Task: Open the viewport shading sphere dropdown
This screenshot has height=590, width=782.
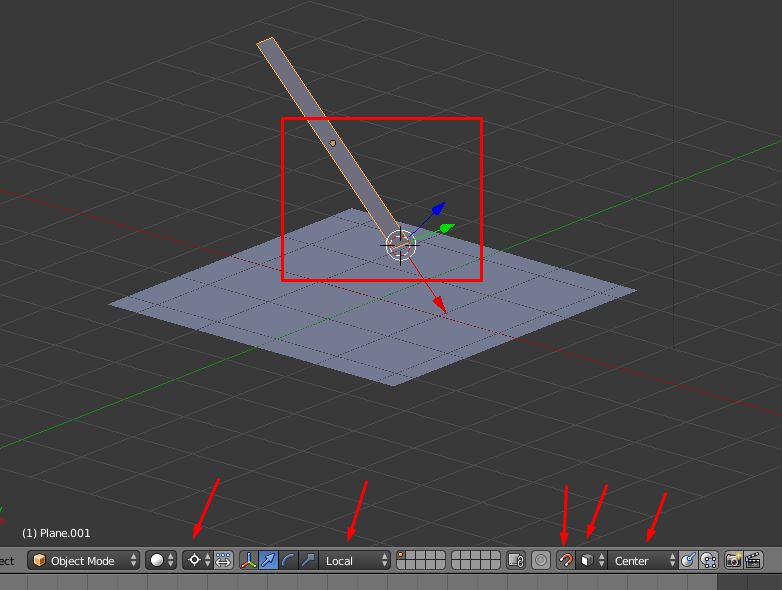Action: 162,560
